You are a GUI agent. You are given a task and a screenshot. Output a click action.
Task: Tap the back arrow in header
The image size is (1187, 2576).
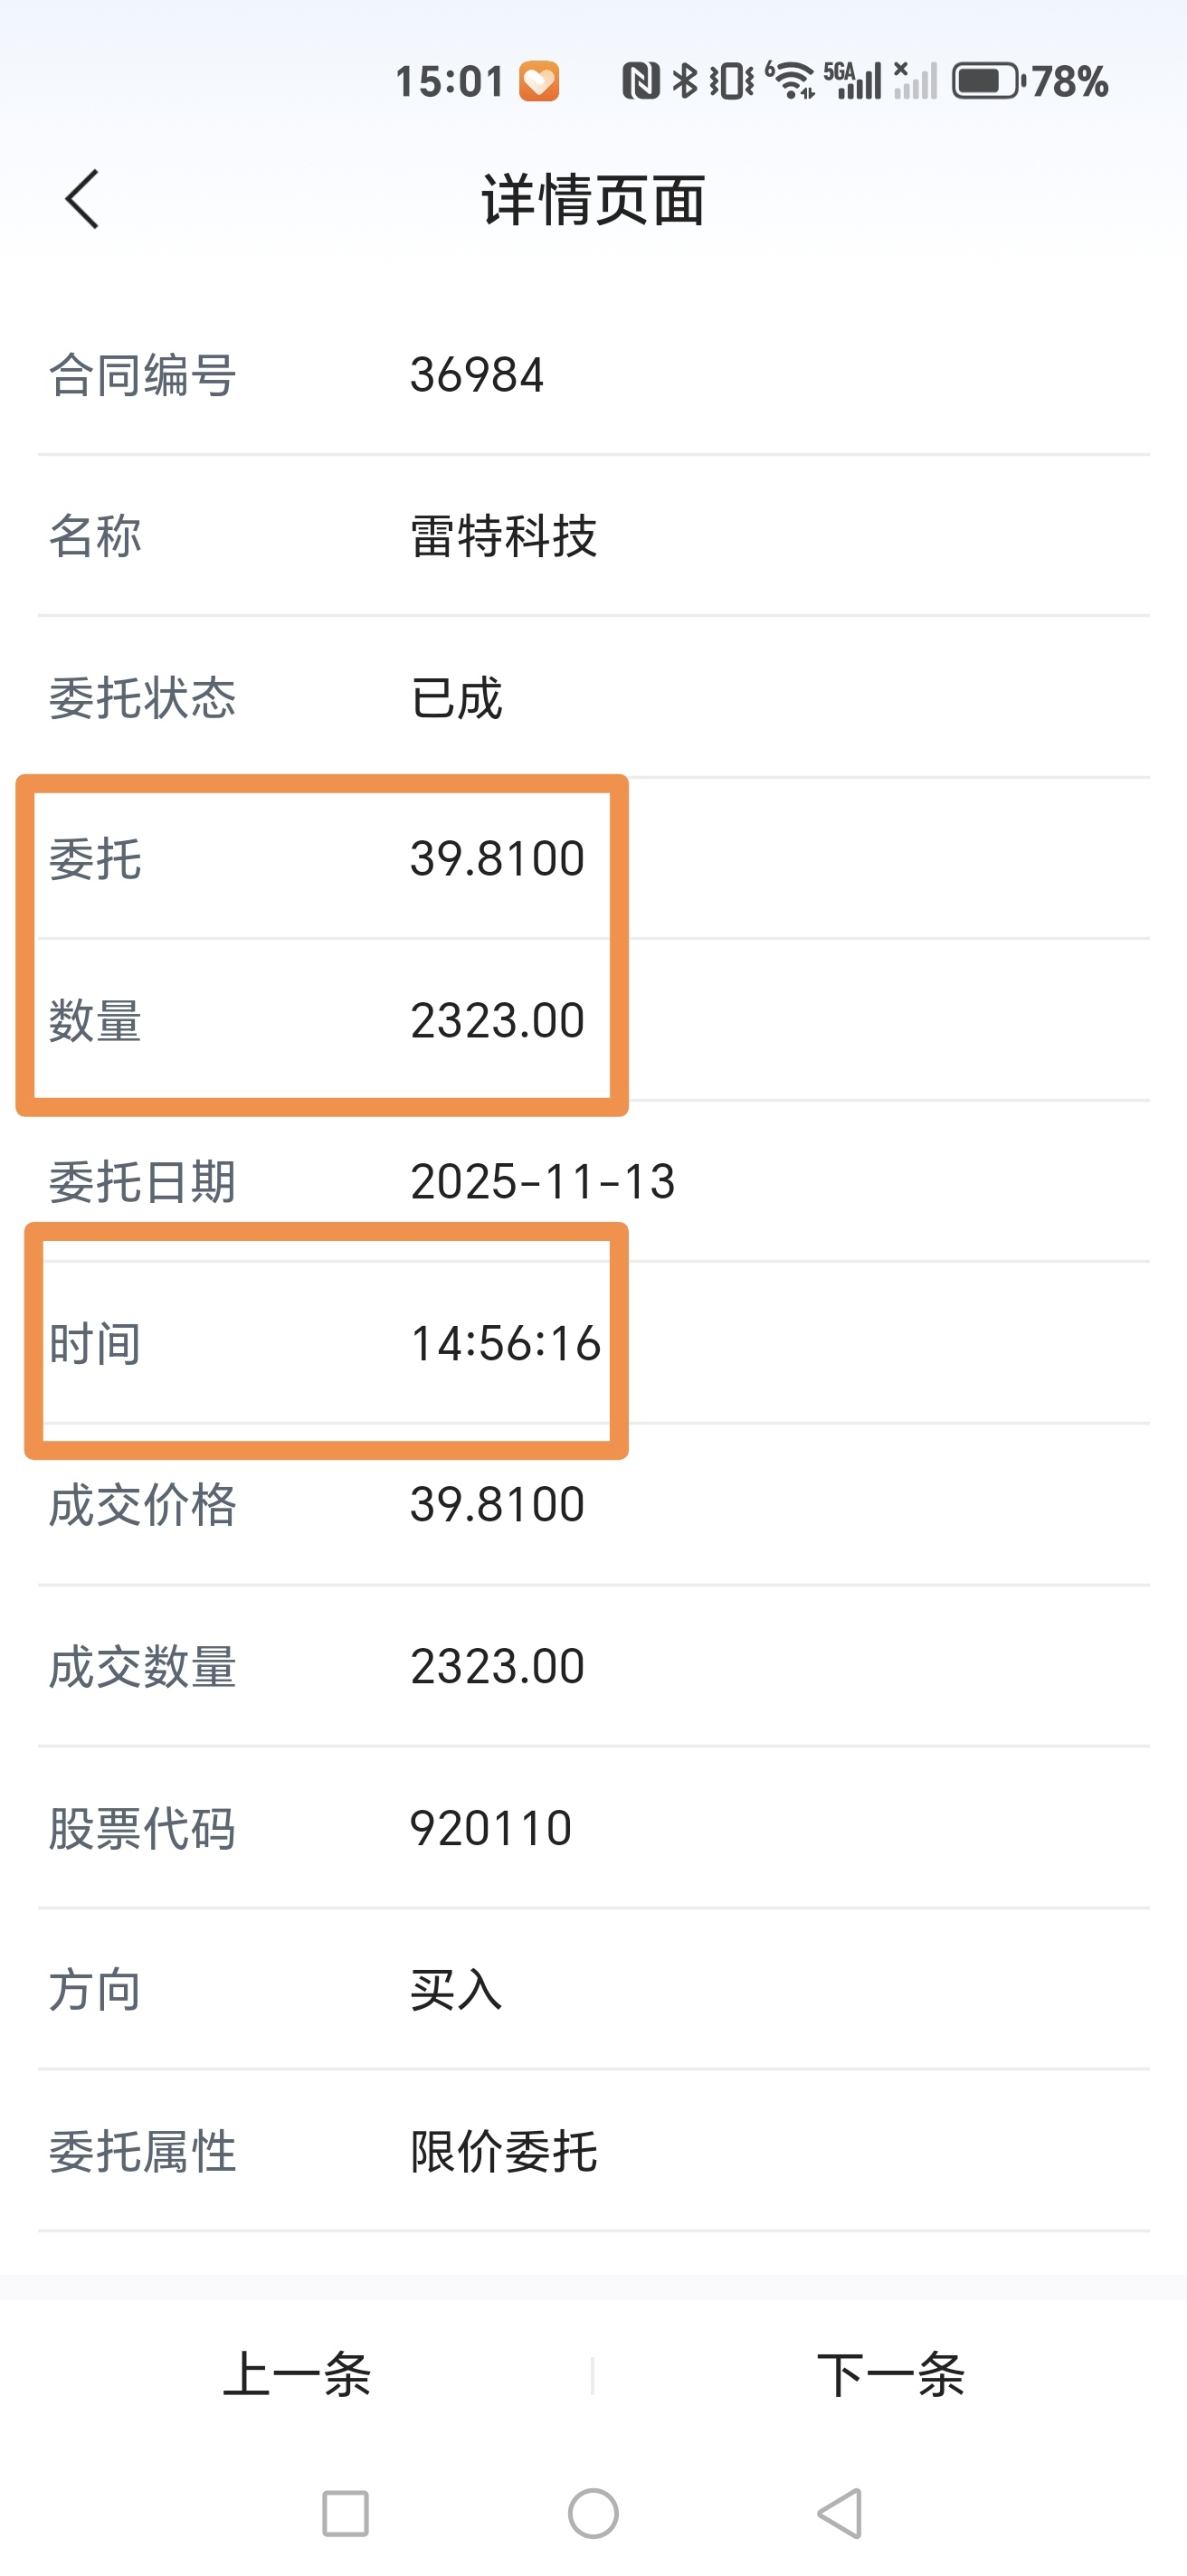83,199
